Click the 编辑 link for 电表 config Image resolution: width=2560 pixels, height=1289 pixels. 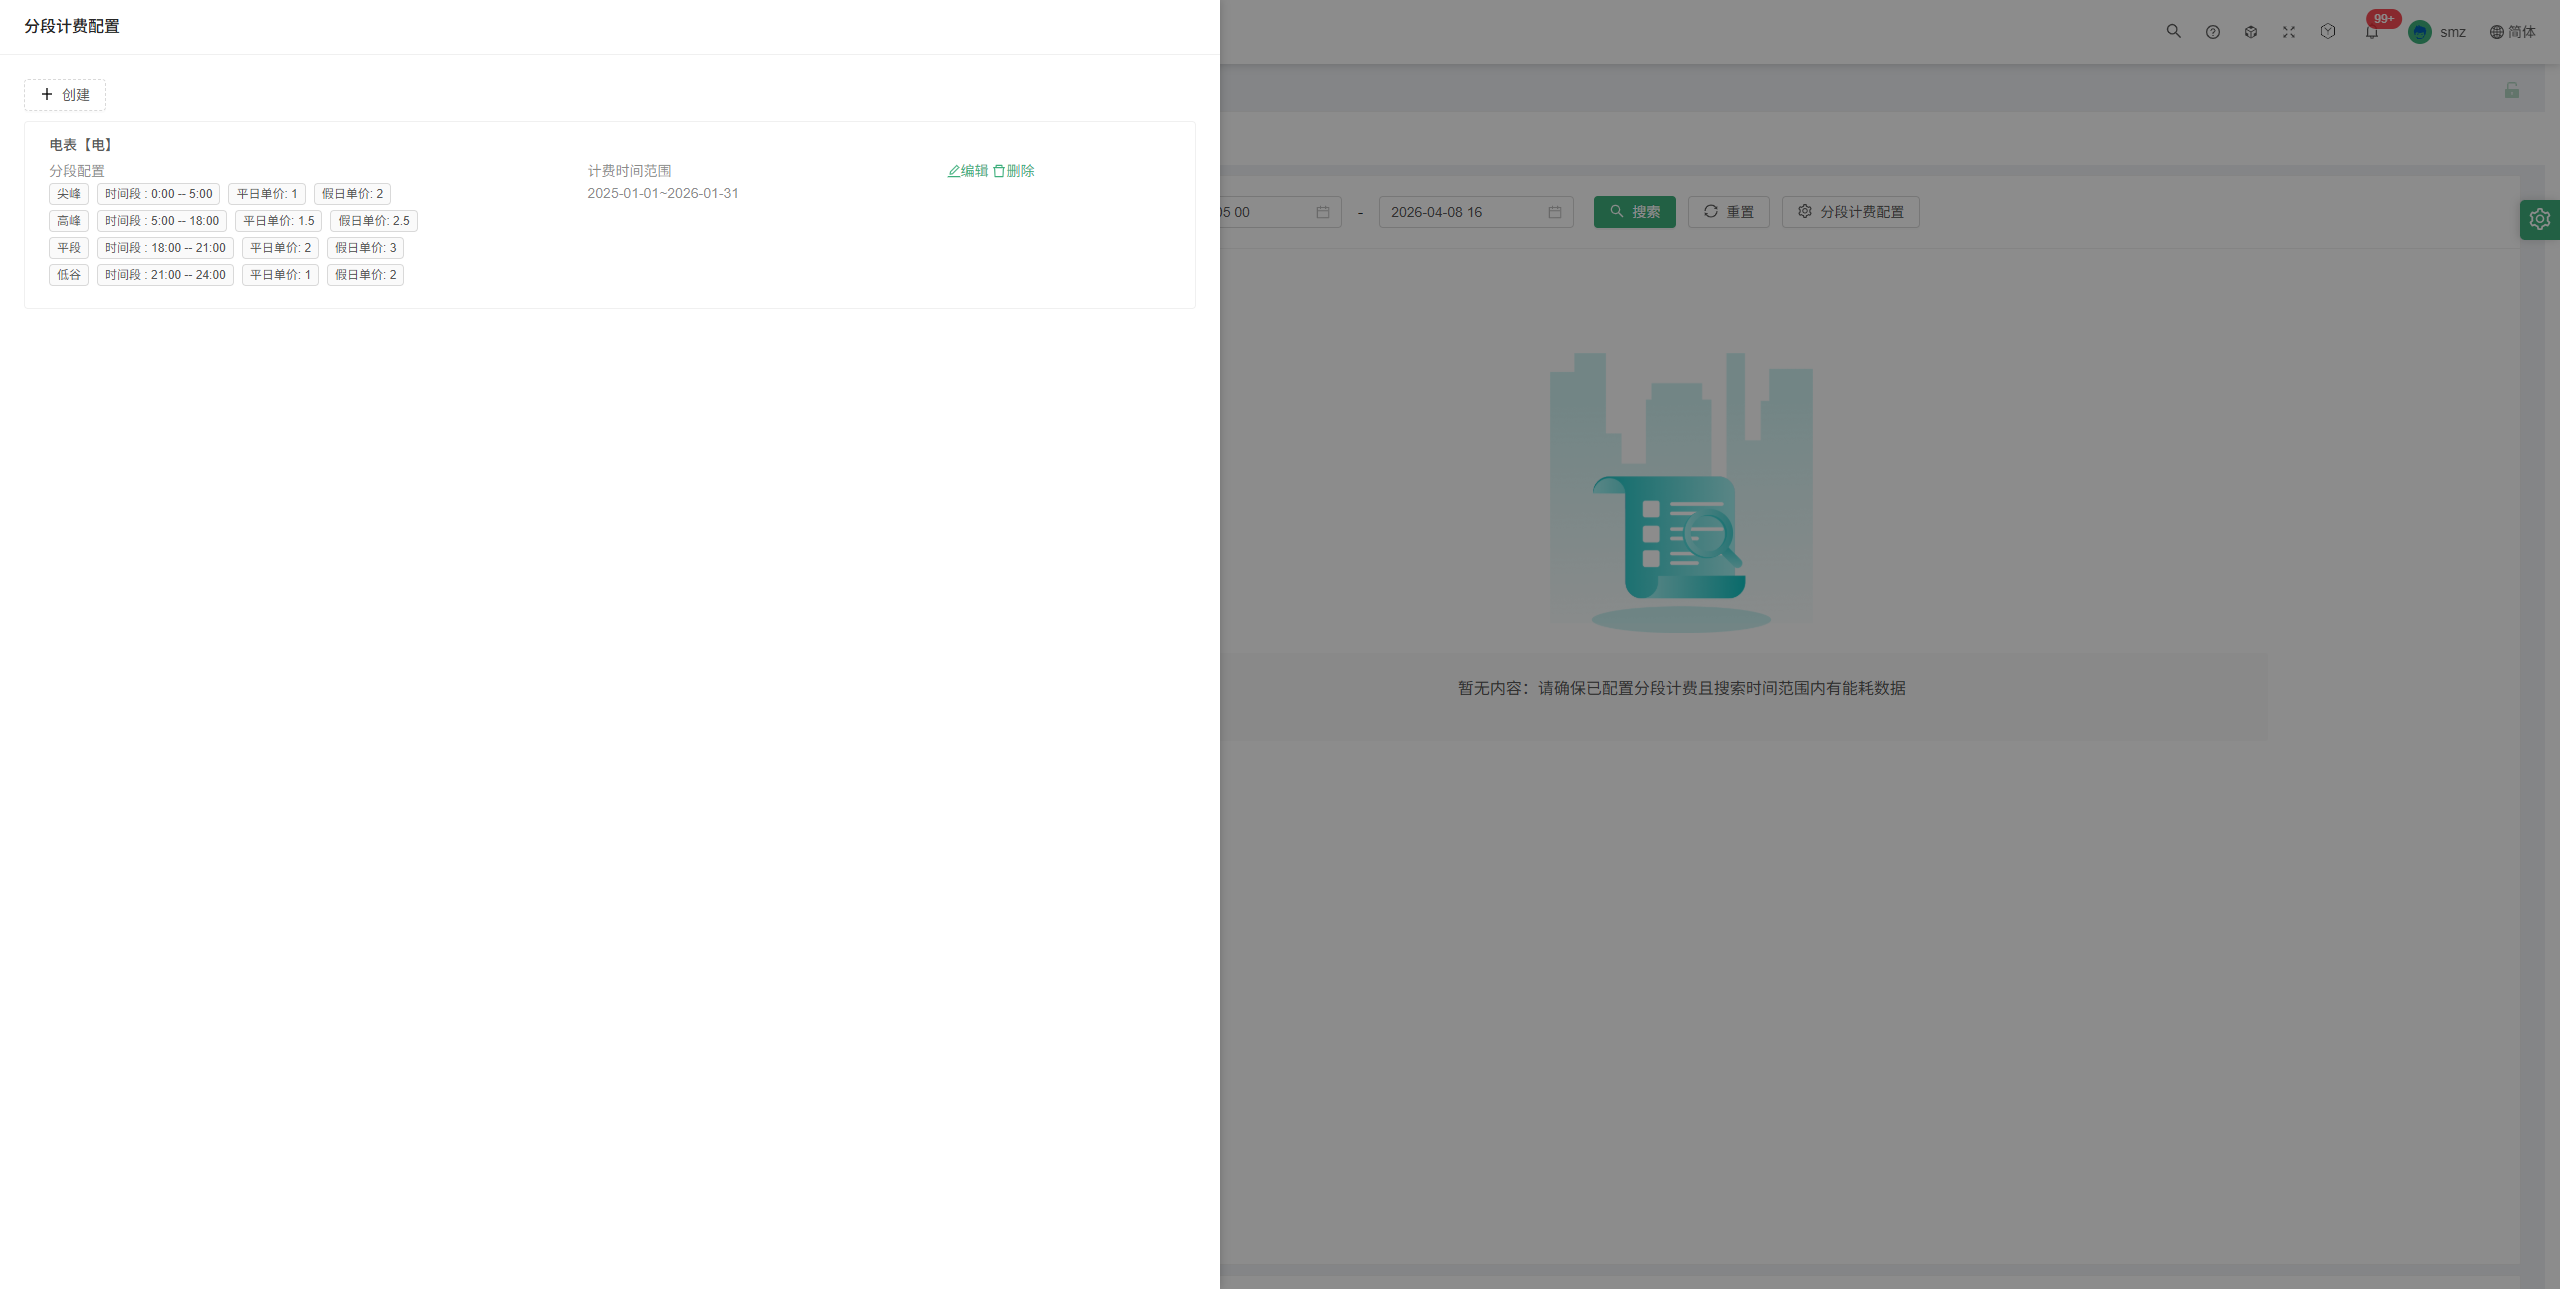tap(968, 171)
